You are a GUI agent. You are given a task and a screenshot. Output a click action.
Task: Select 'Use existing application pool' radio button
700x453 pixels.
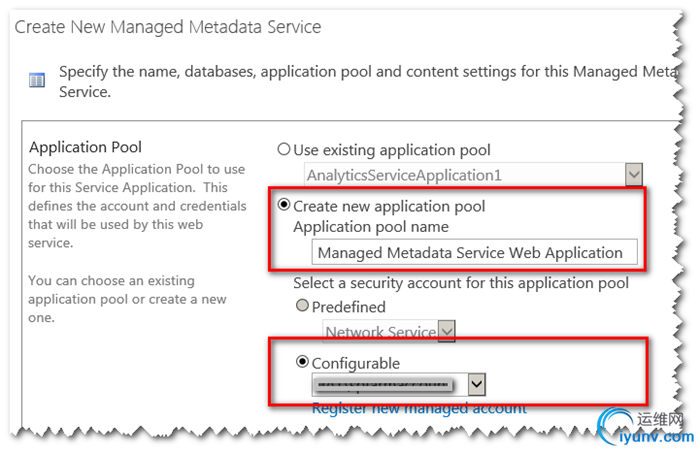pos(284,150)
